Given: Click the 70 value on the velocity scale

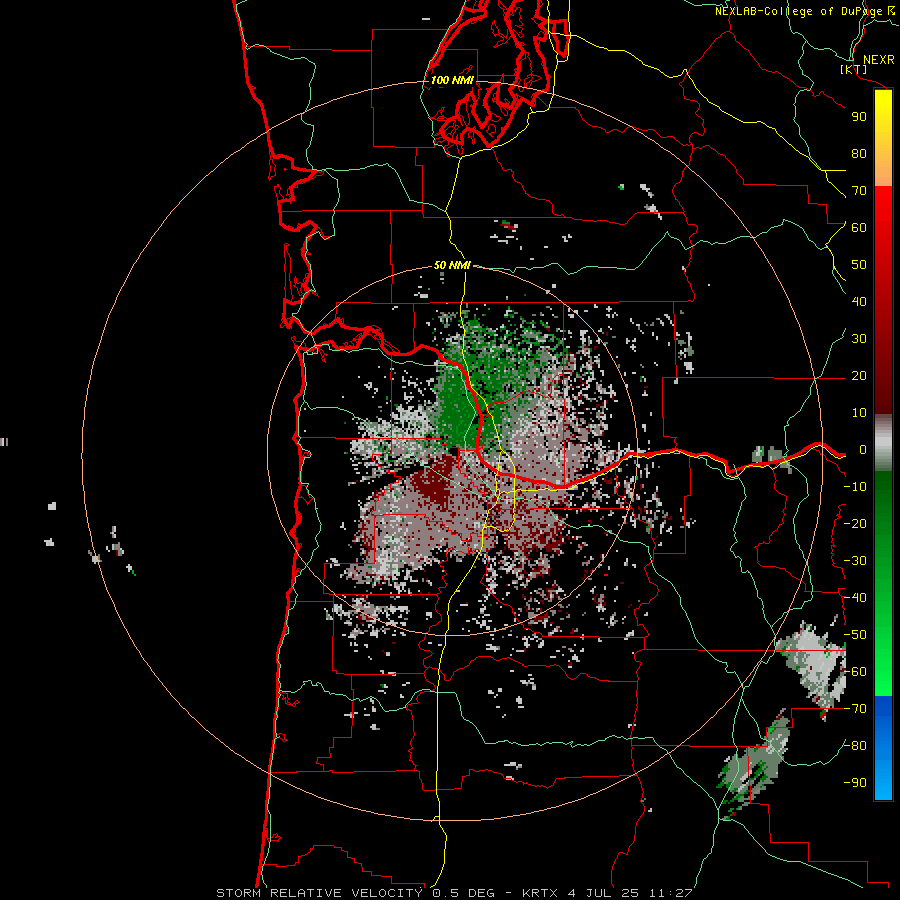Looking at the screenshot, I should [x=859, y=191].
